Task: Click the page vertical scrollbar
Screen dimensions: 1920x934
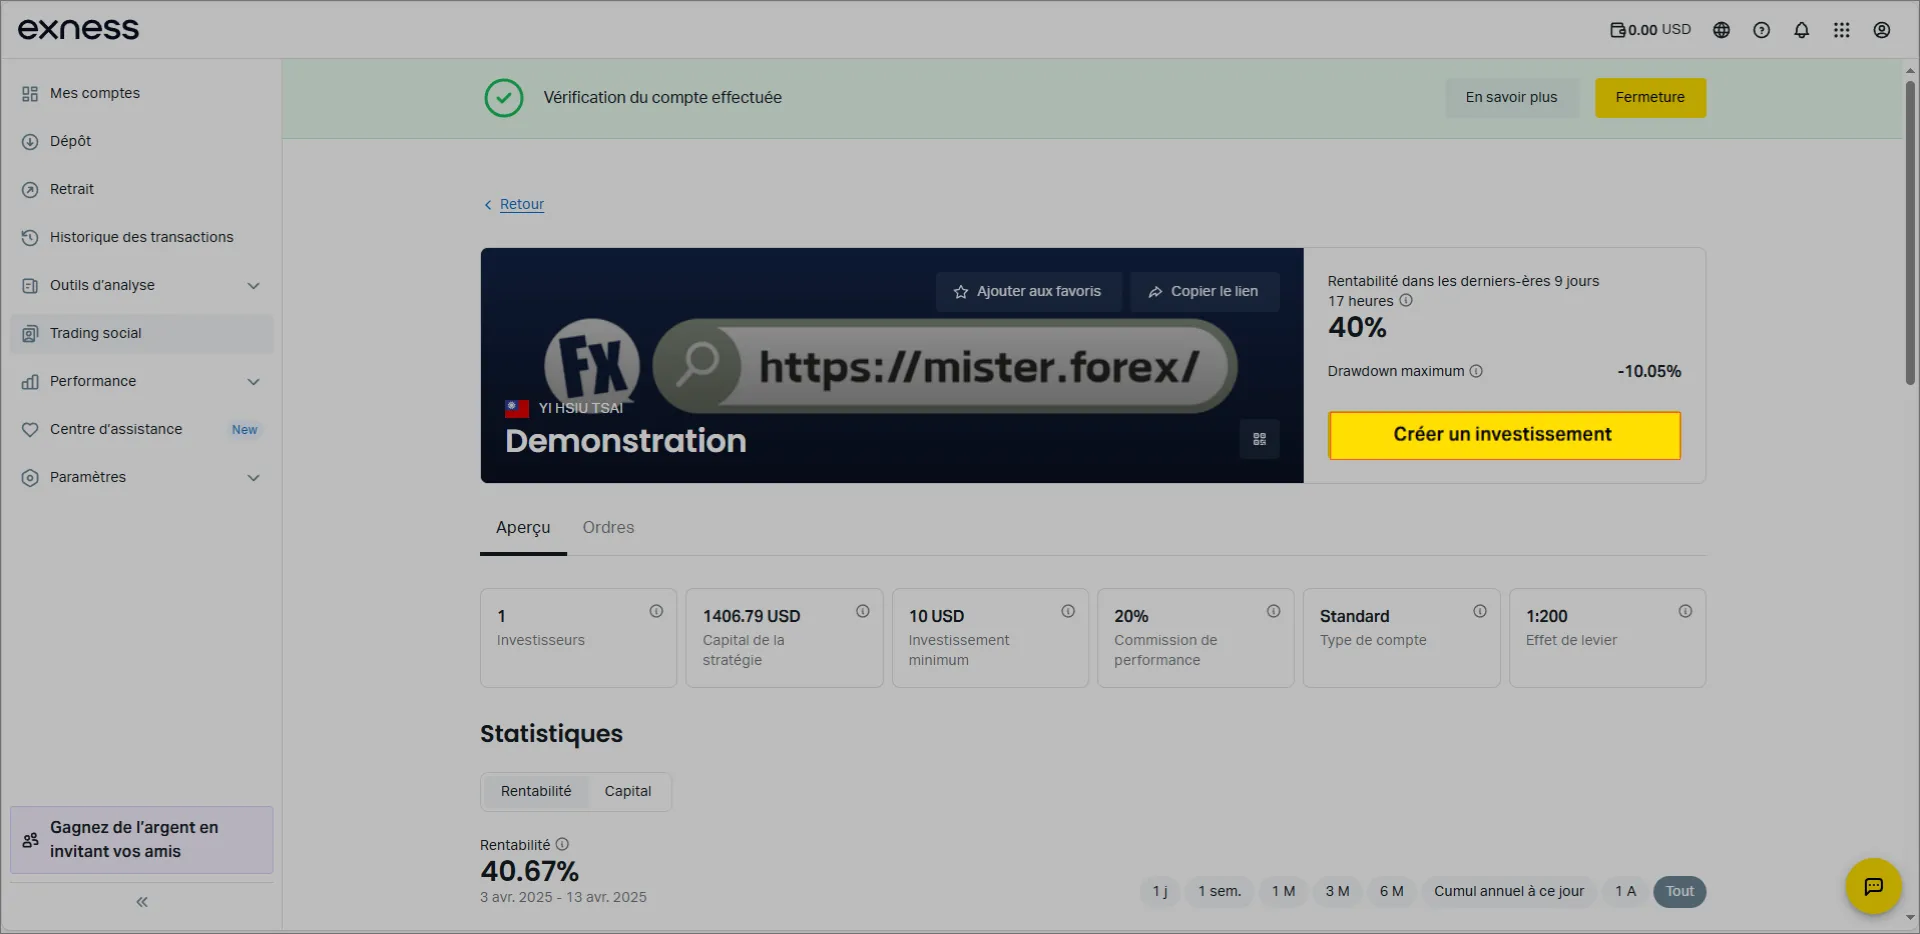Action: [x=1910, y=232]
